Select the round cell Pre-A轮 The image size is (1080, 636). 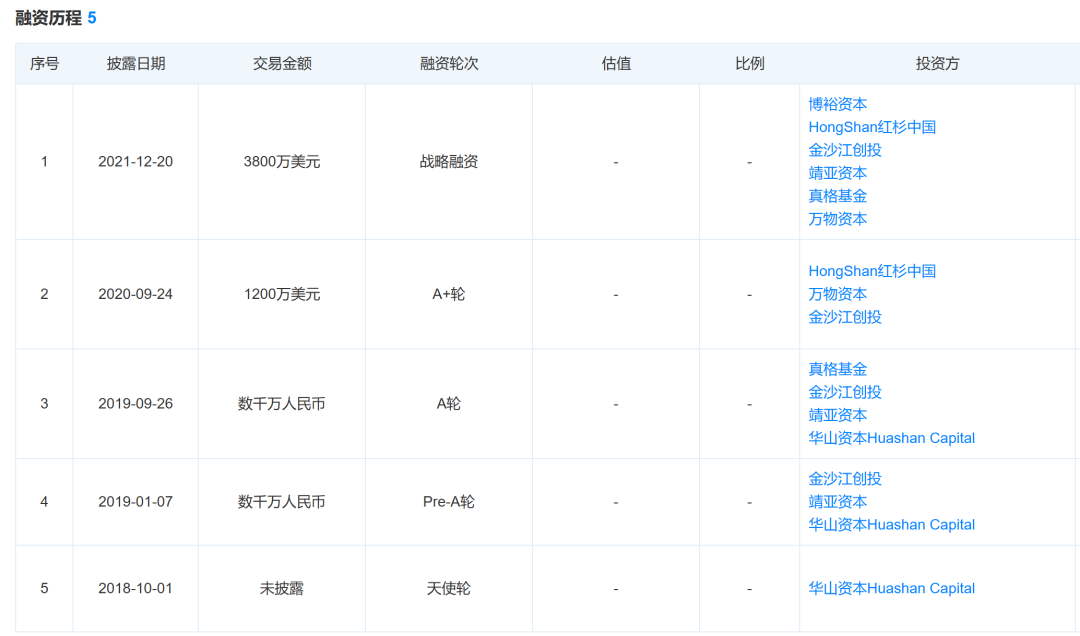(448, 502)
